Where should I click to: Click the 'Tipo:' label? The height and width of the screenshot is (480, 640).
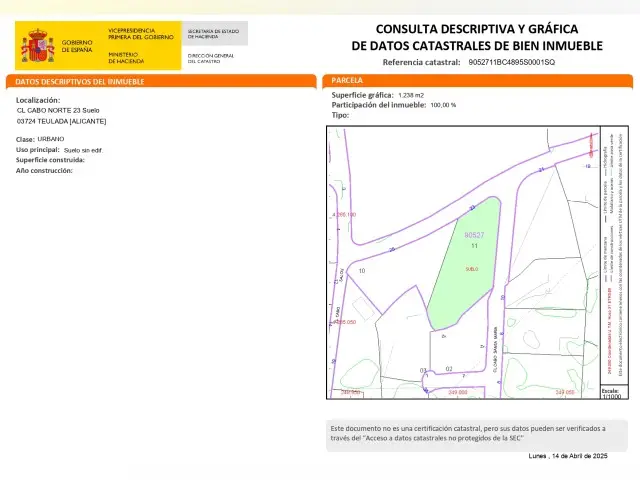[340, 115]
